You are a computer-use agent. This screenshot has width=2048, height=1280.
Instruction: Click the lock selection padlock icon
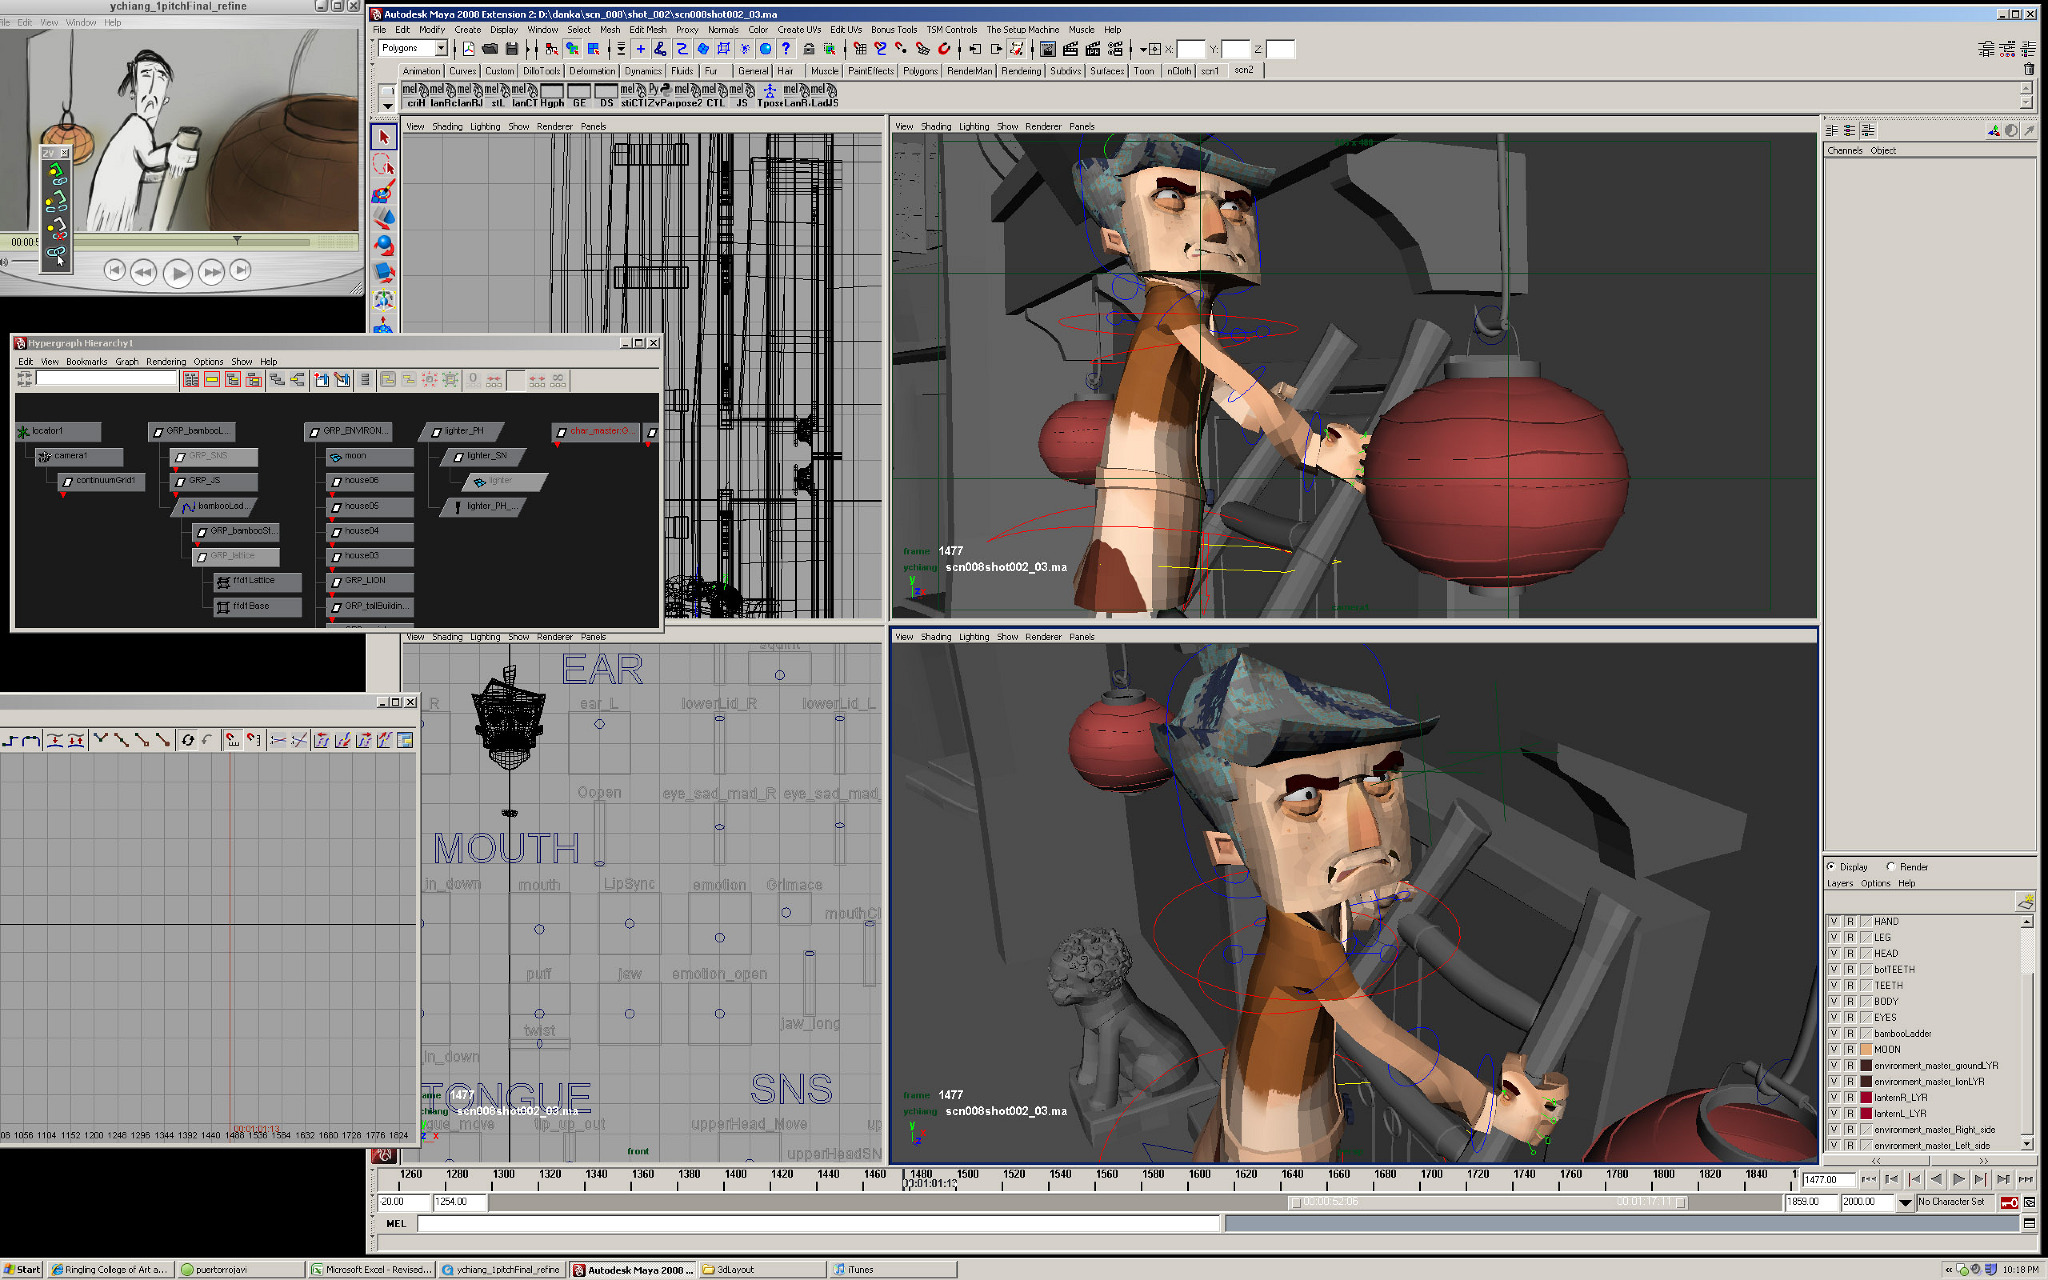pos(809,48)
